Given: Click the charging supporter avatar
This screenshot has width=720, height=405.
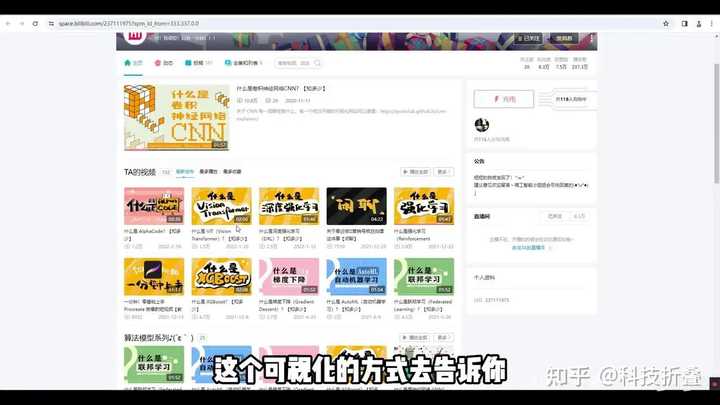Looking at the screenshot, I should tap(482, 125).
